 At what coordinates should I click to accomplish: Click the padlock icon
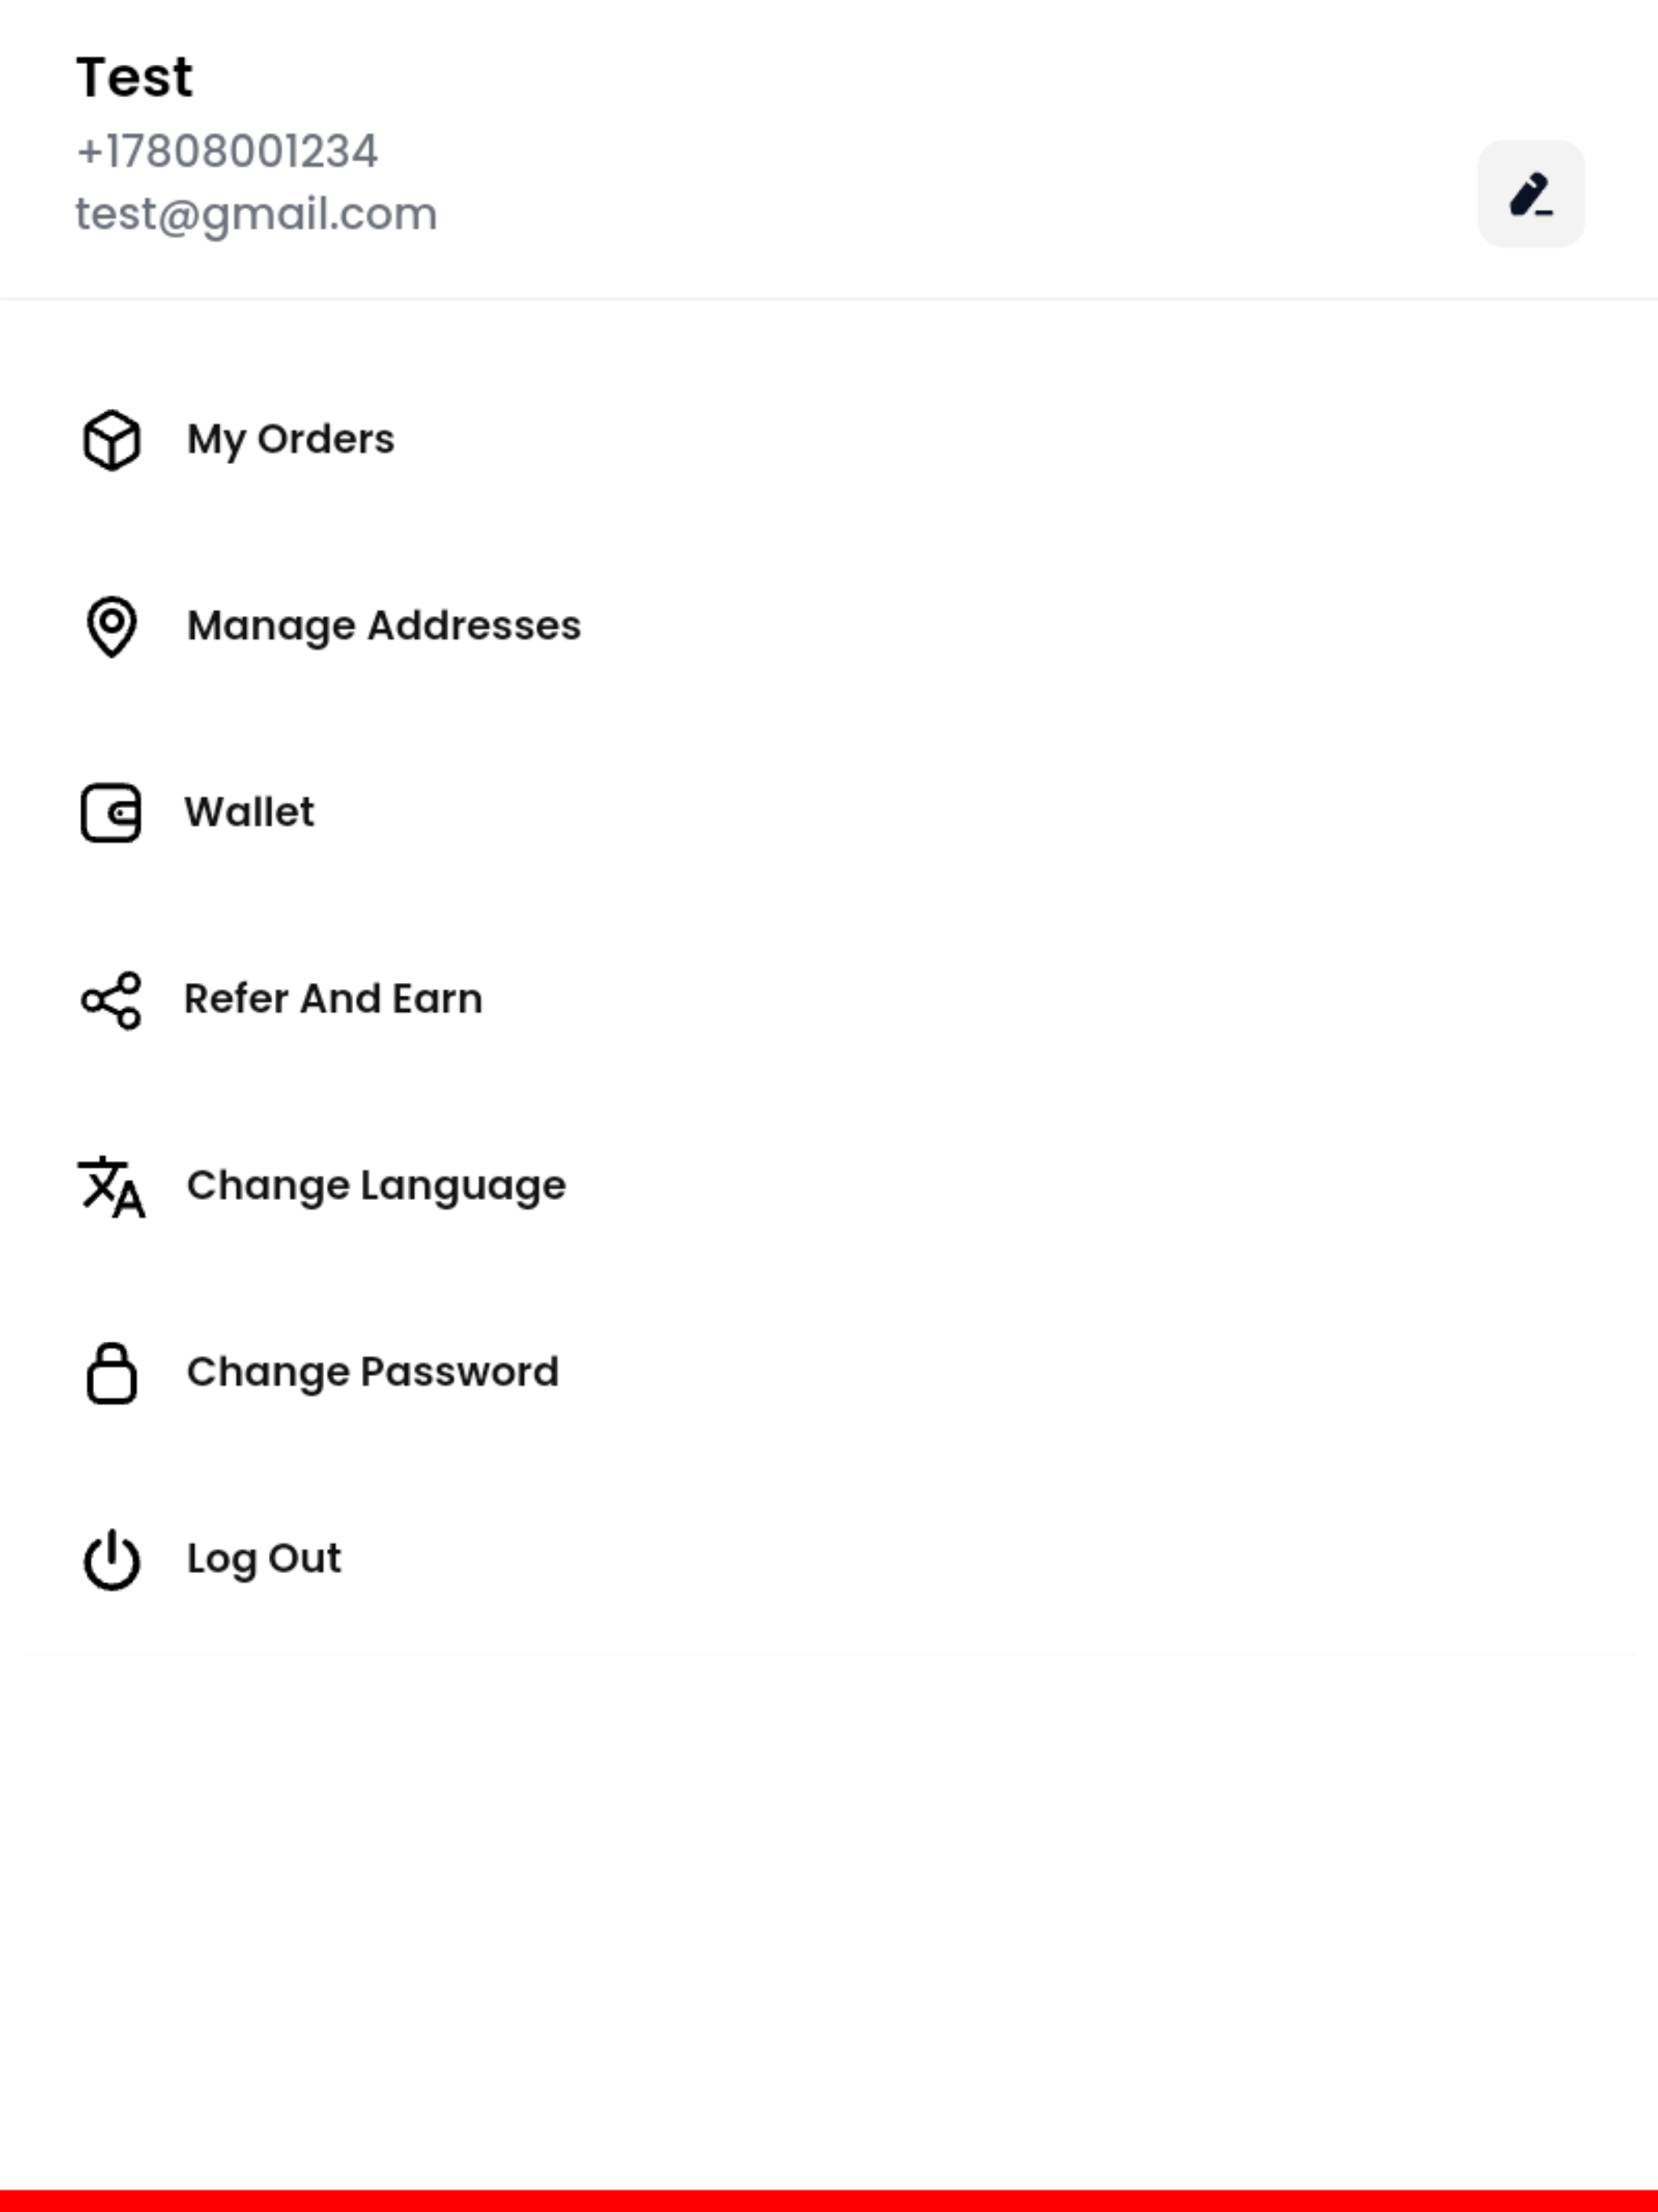pyautogui.click(x=111, y=1373)
